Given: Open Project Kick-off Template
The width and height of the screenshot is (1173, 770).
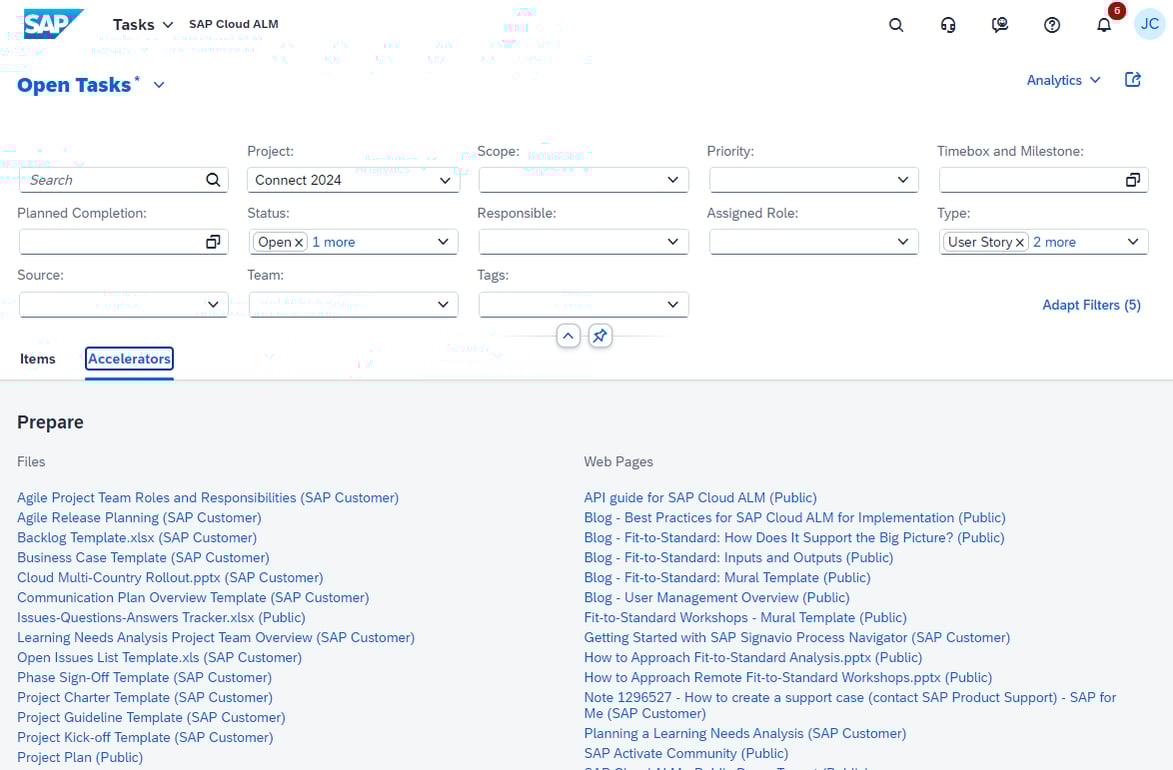Looking at the screenshot, I should [145, 738].
